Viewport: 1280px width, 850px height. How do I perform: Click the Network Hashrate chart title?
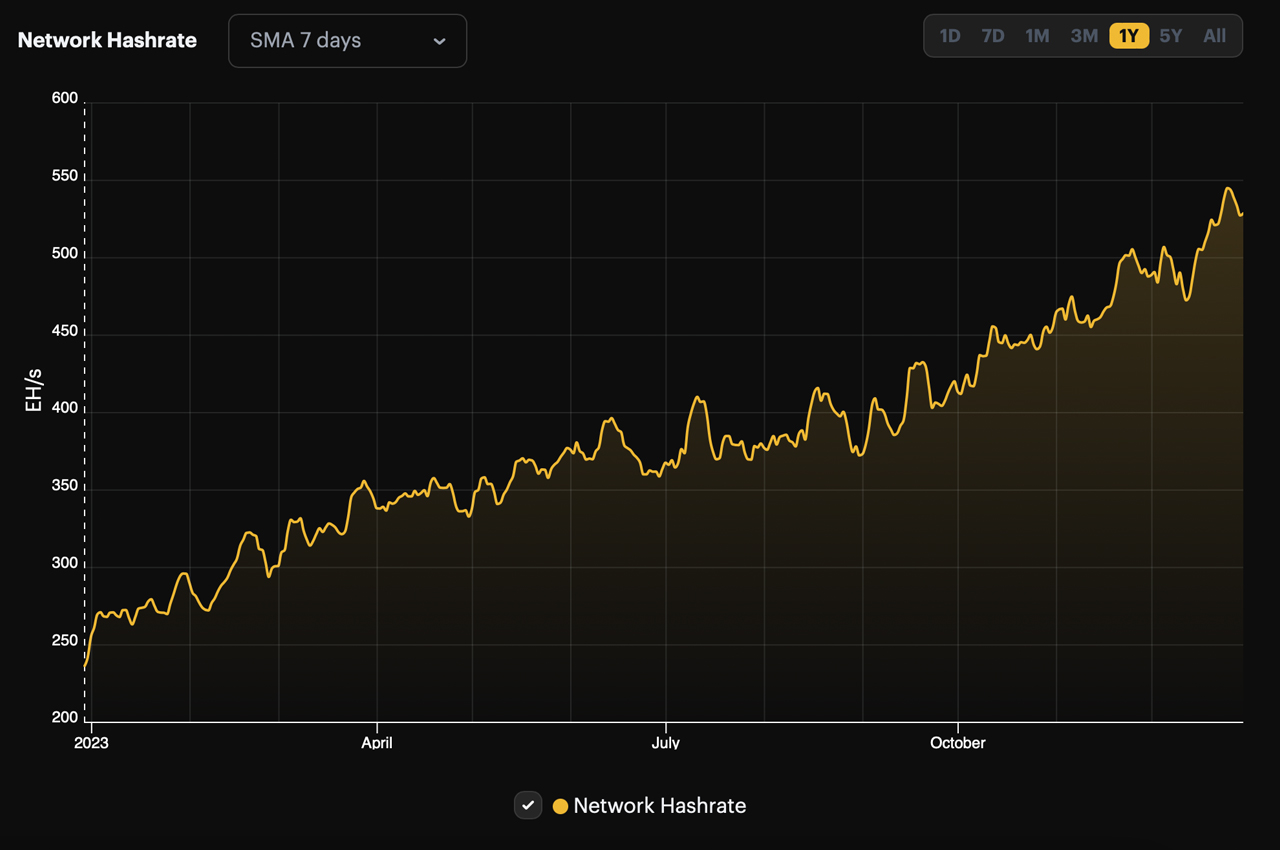pos(107,41)
